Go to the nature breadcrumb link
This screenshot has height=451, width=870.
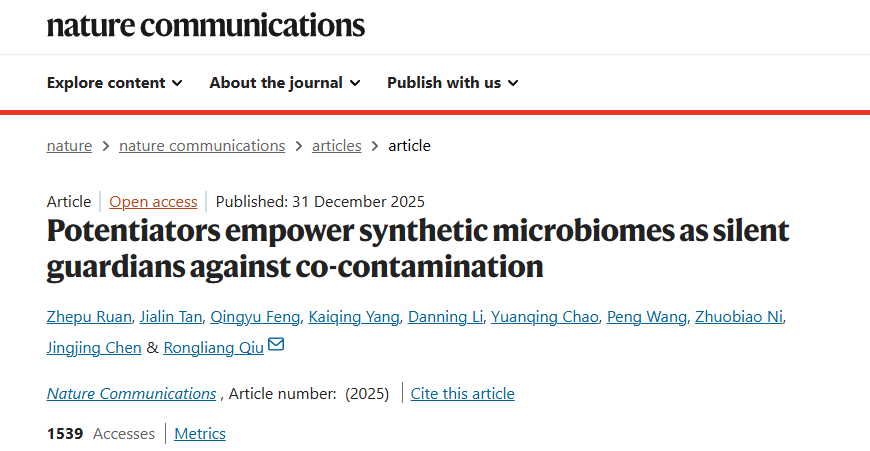69,146
